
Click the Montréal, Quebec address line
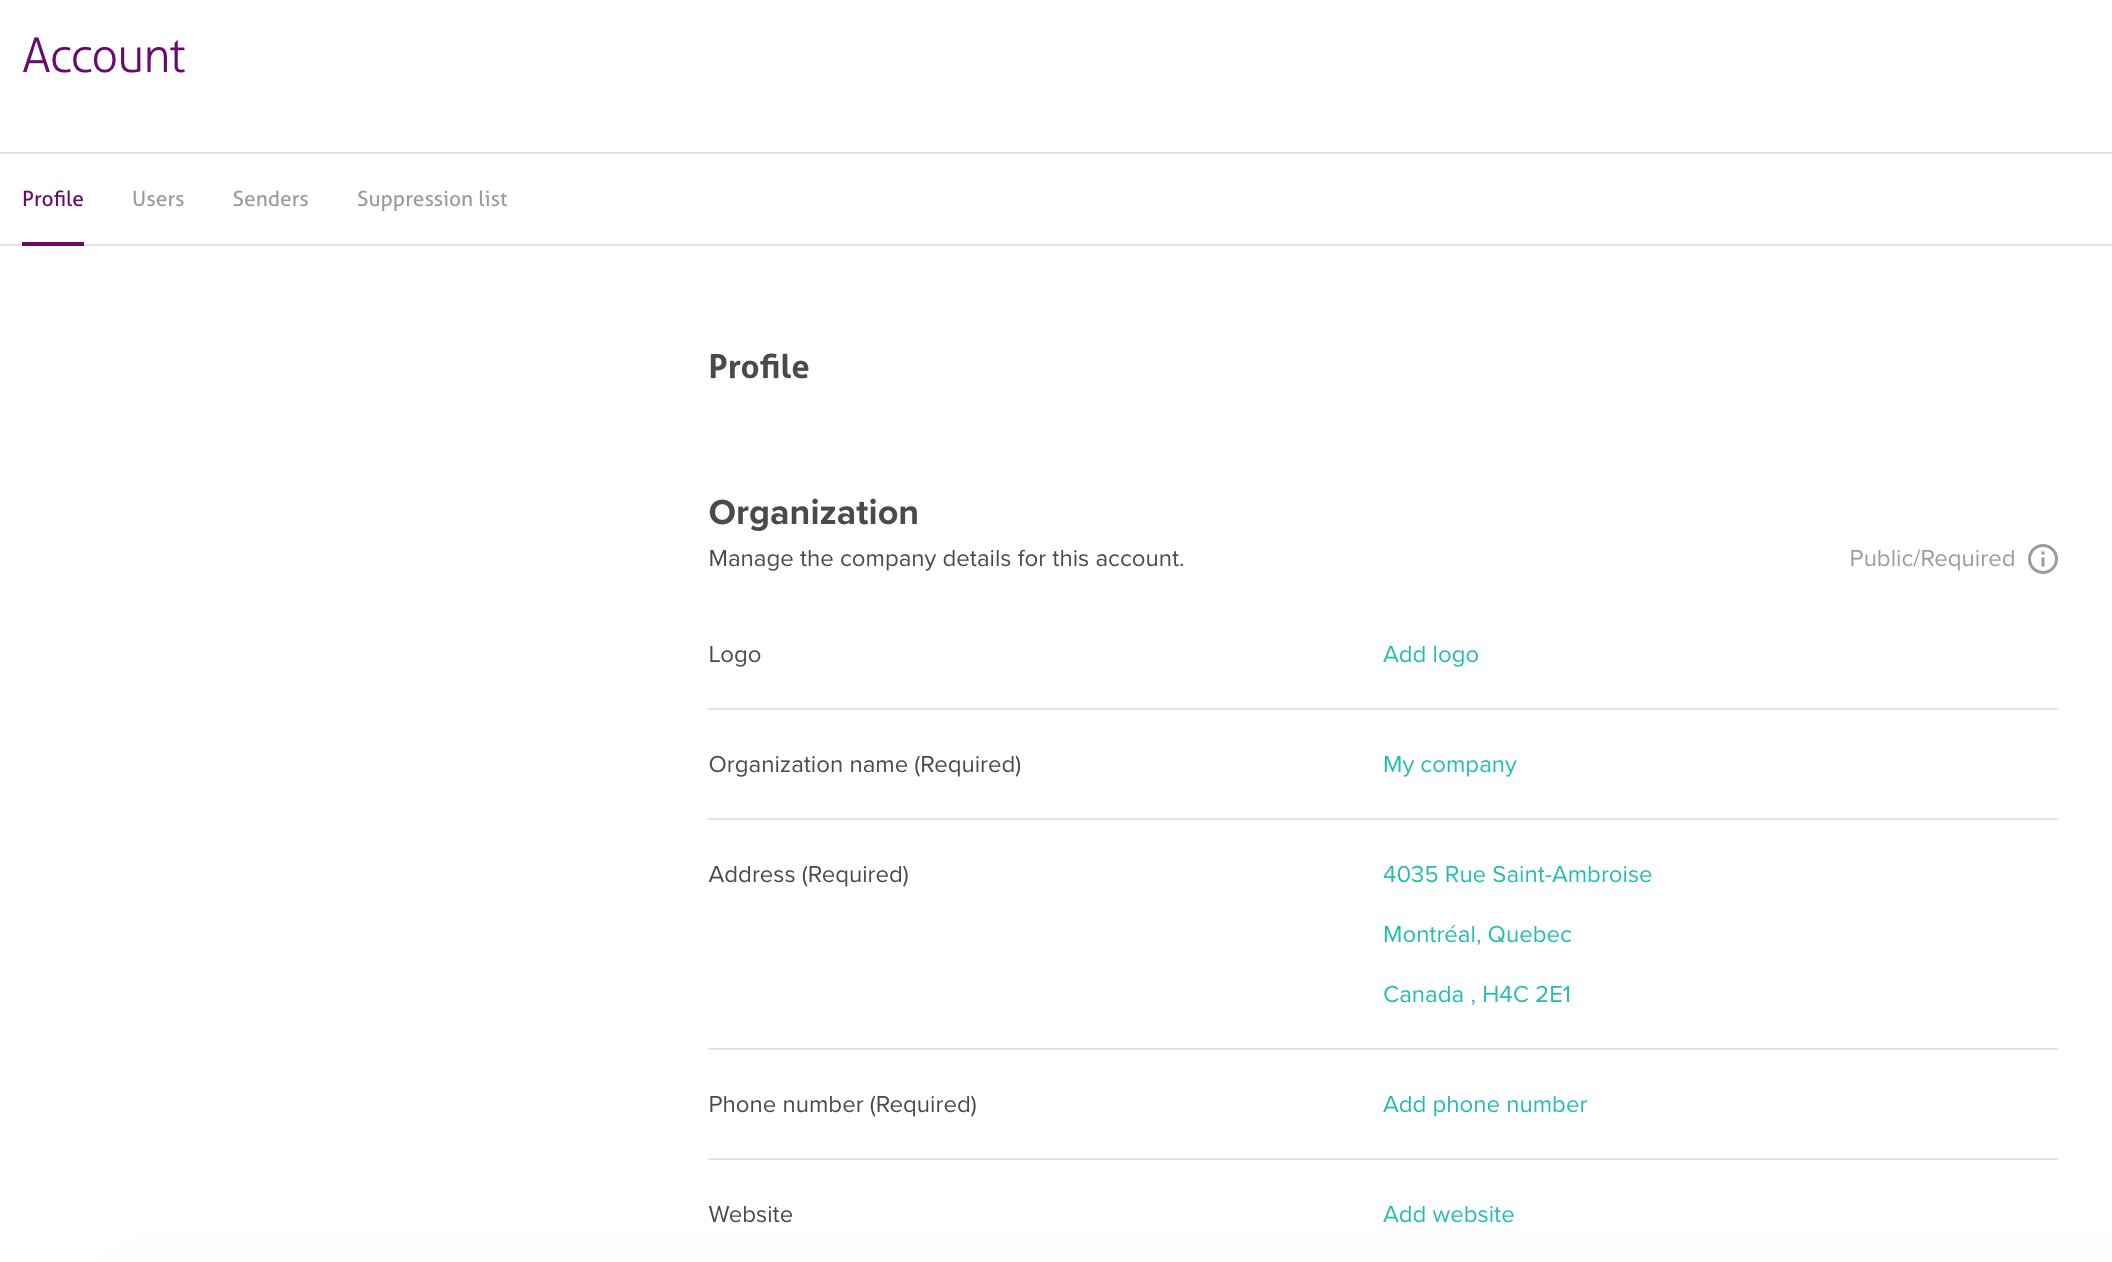click(1477, 934)
